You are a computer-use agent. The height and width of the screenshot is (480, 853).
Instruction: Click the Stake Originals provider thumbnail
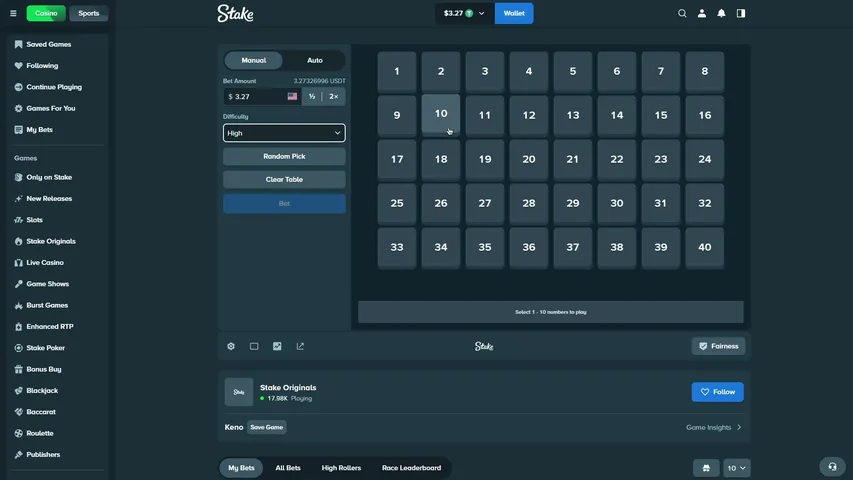pyautogui.click(x=239, y=392)
